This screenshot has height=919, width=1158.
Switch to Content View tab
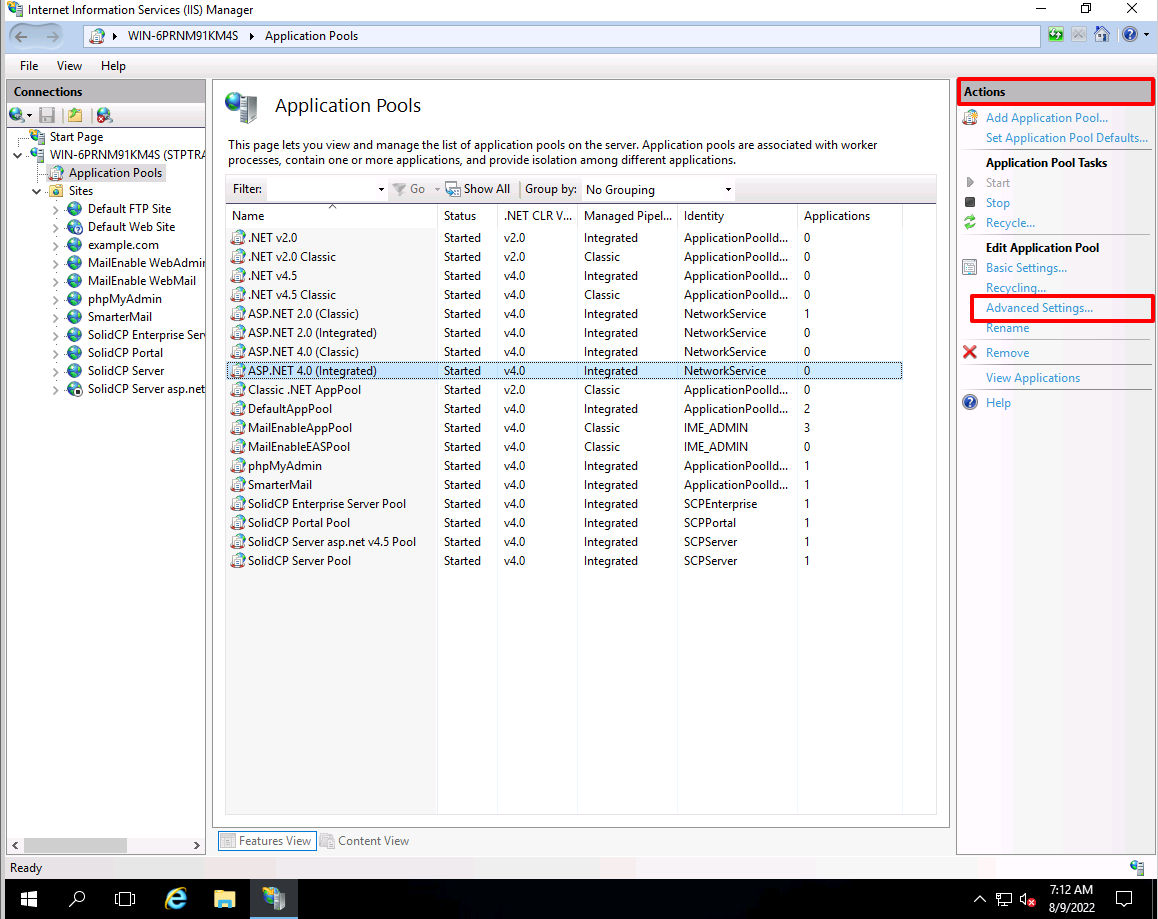(x=365, y=841)
